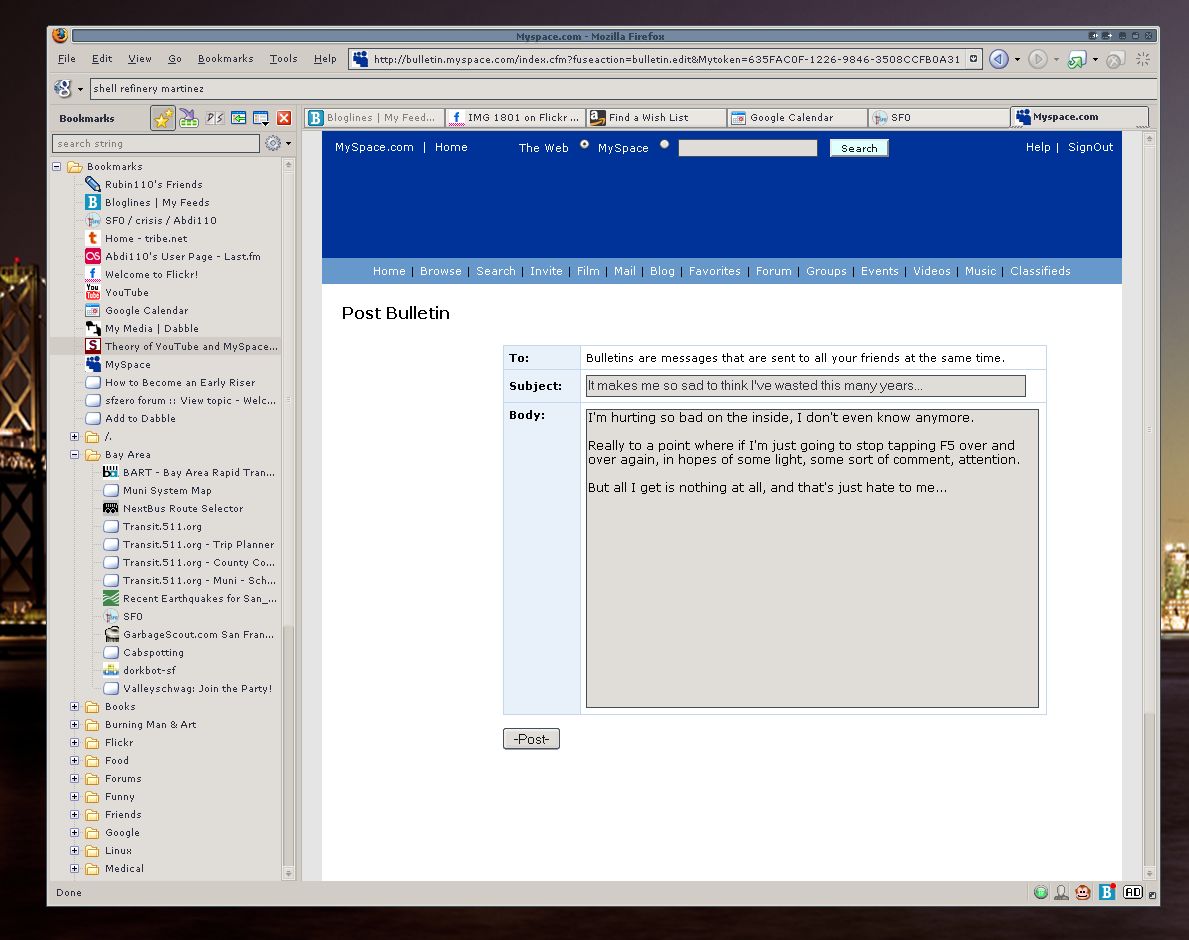Viewport: 1189px width, 940px height.
Task: Click the Google search engine icon
Action: [63, 88]
